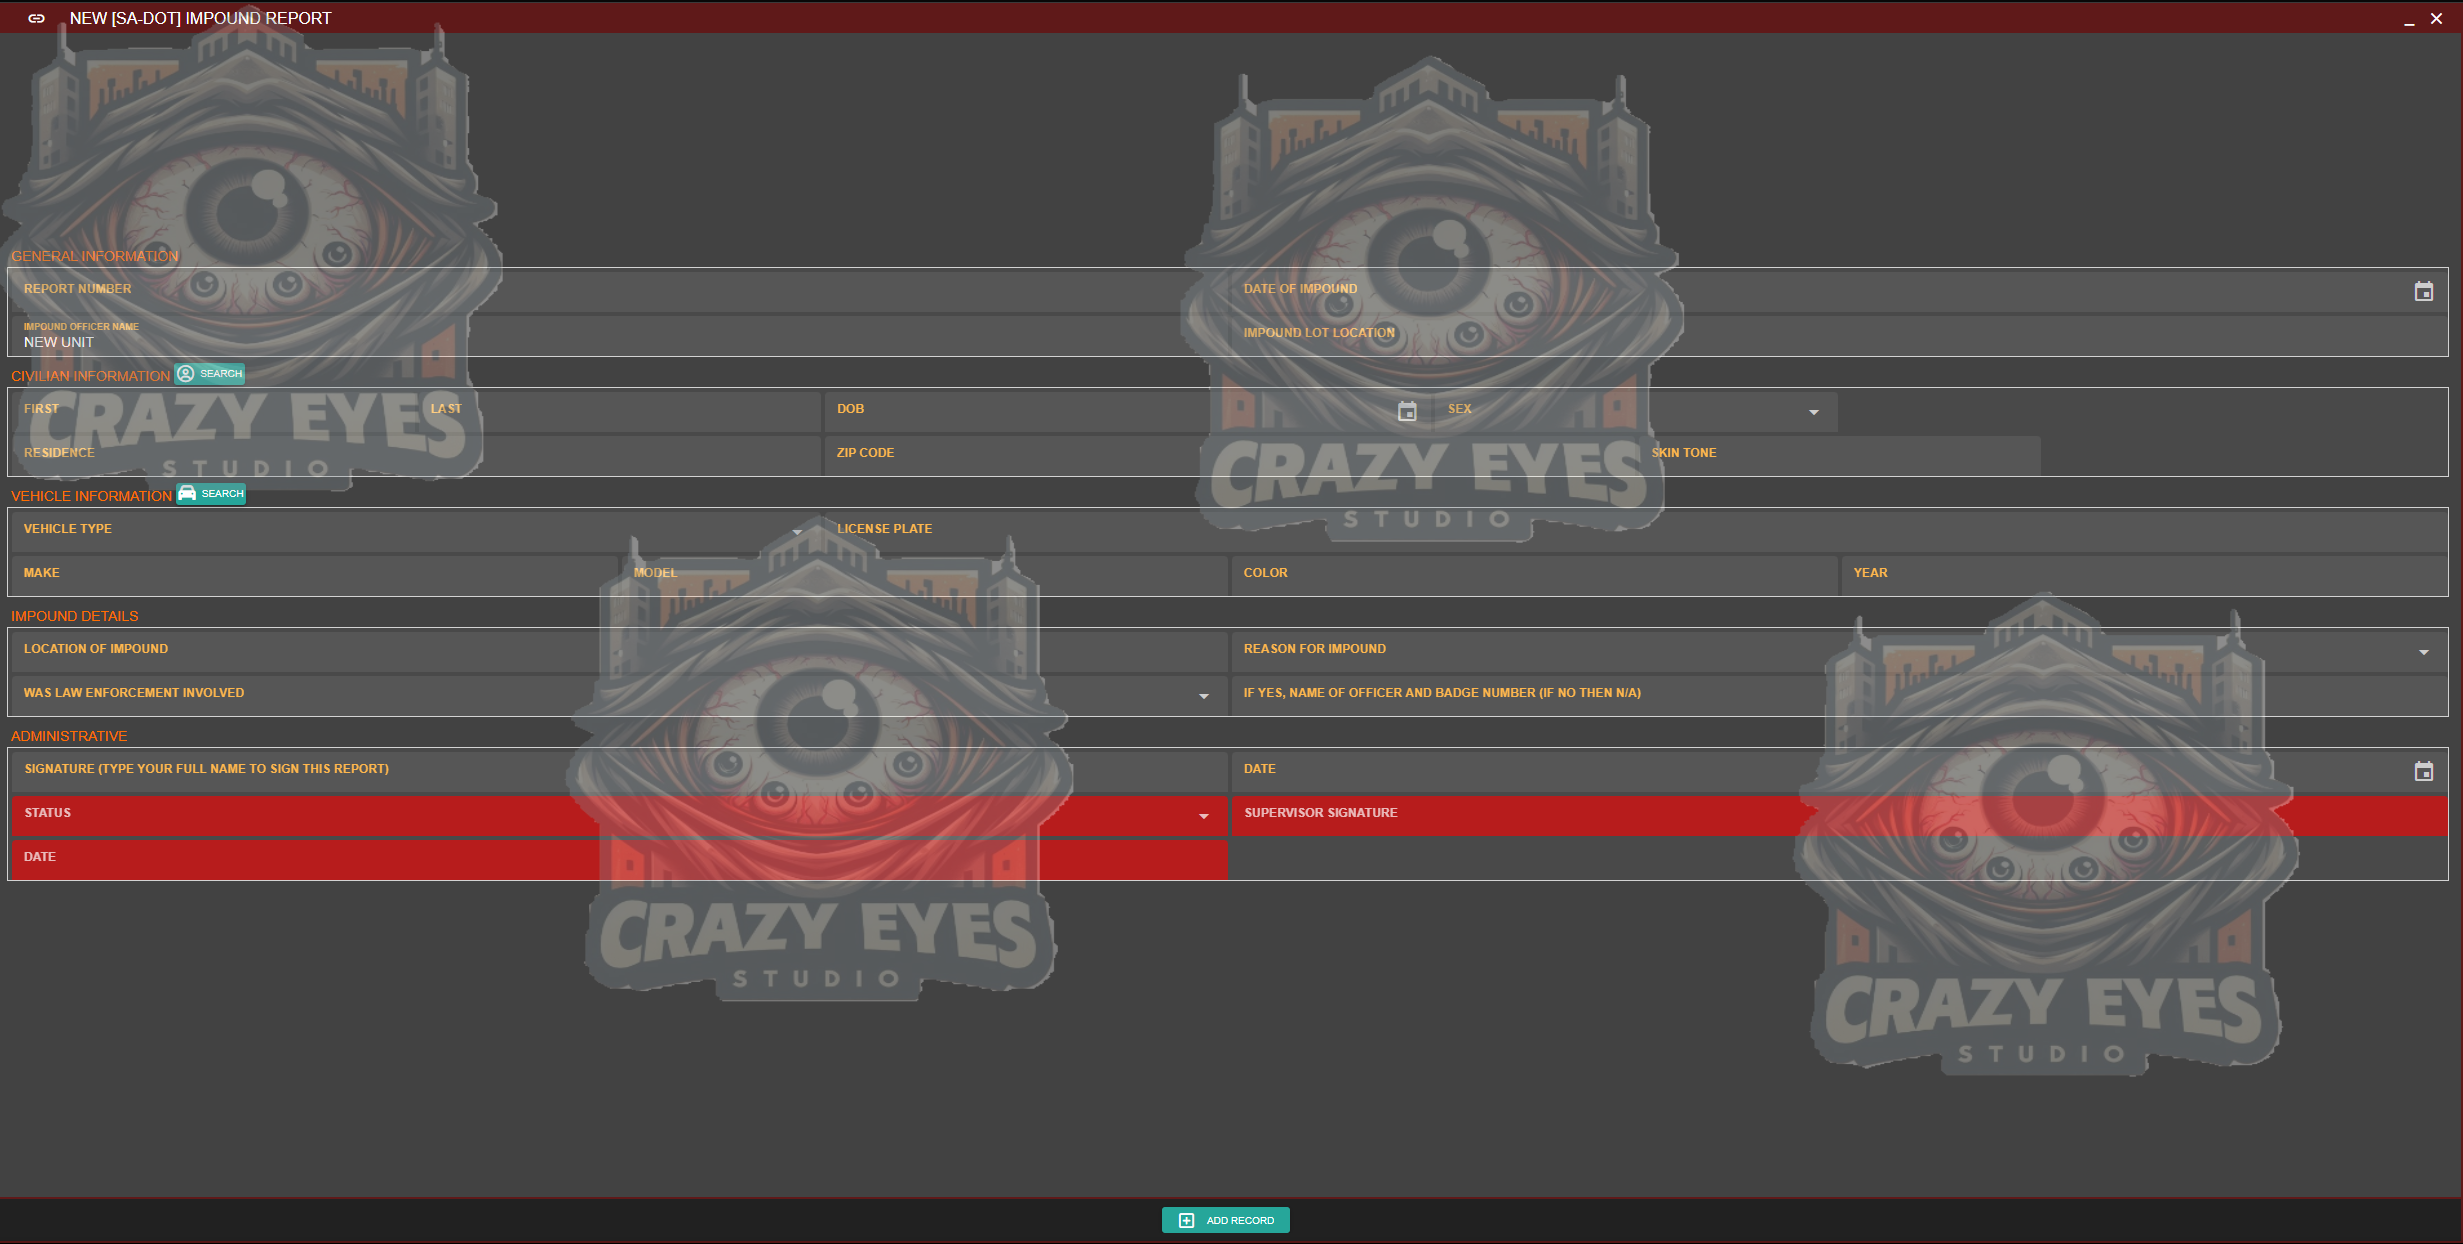Viewport: 2463px width, 1244px height.
Task: Expand the Sex dropdown
Action: (1814, 413)
